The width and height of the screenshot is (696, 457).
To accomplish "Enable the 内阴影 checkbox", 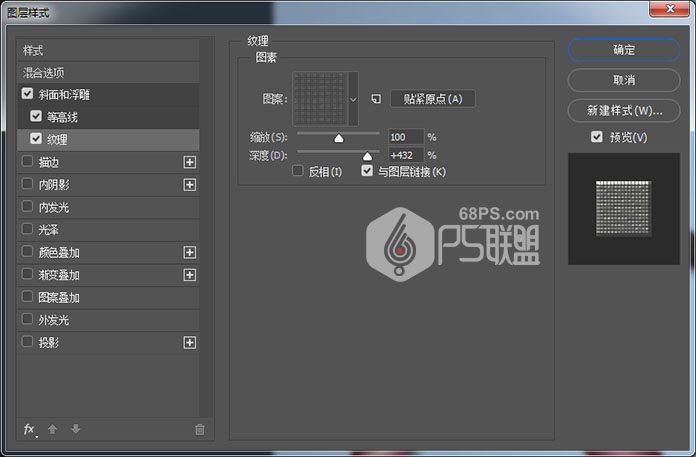I will [x=27, y=183].
